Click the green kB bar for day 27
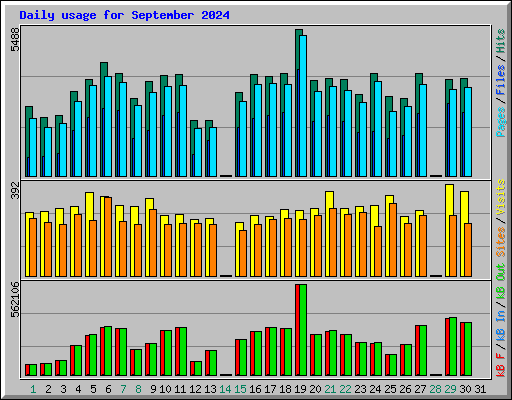Screen dimensions: 512x400 (423, 351)
